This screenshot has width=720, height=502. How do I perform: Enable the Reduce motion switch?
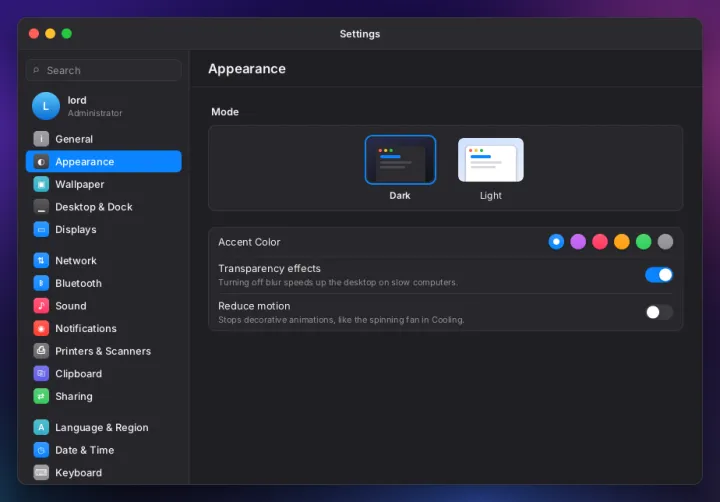point(658,312)
